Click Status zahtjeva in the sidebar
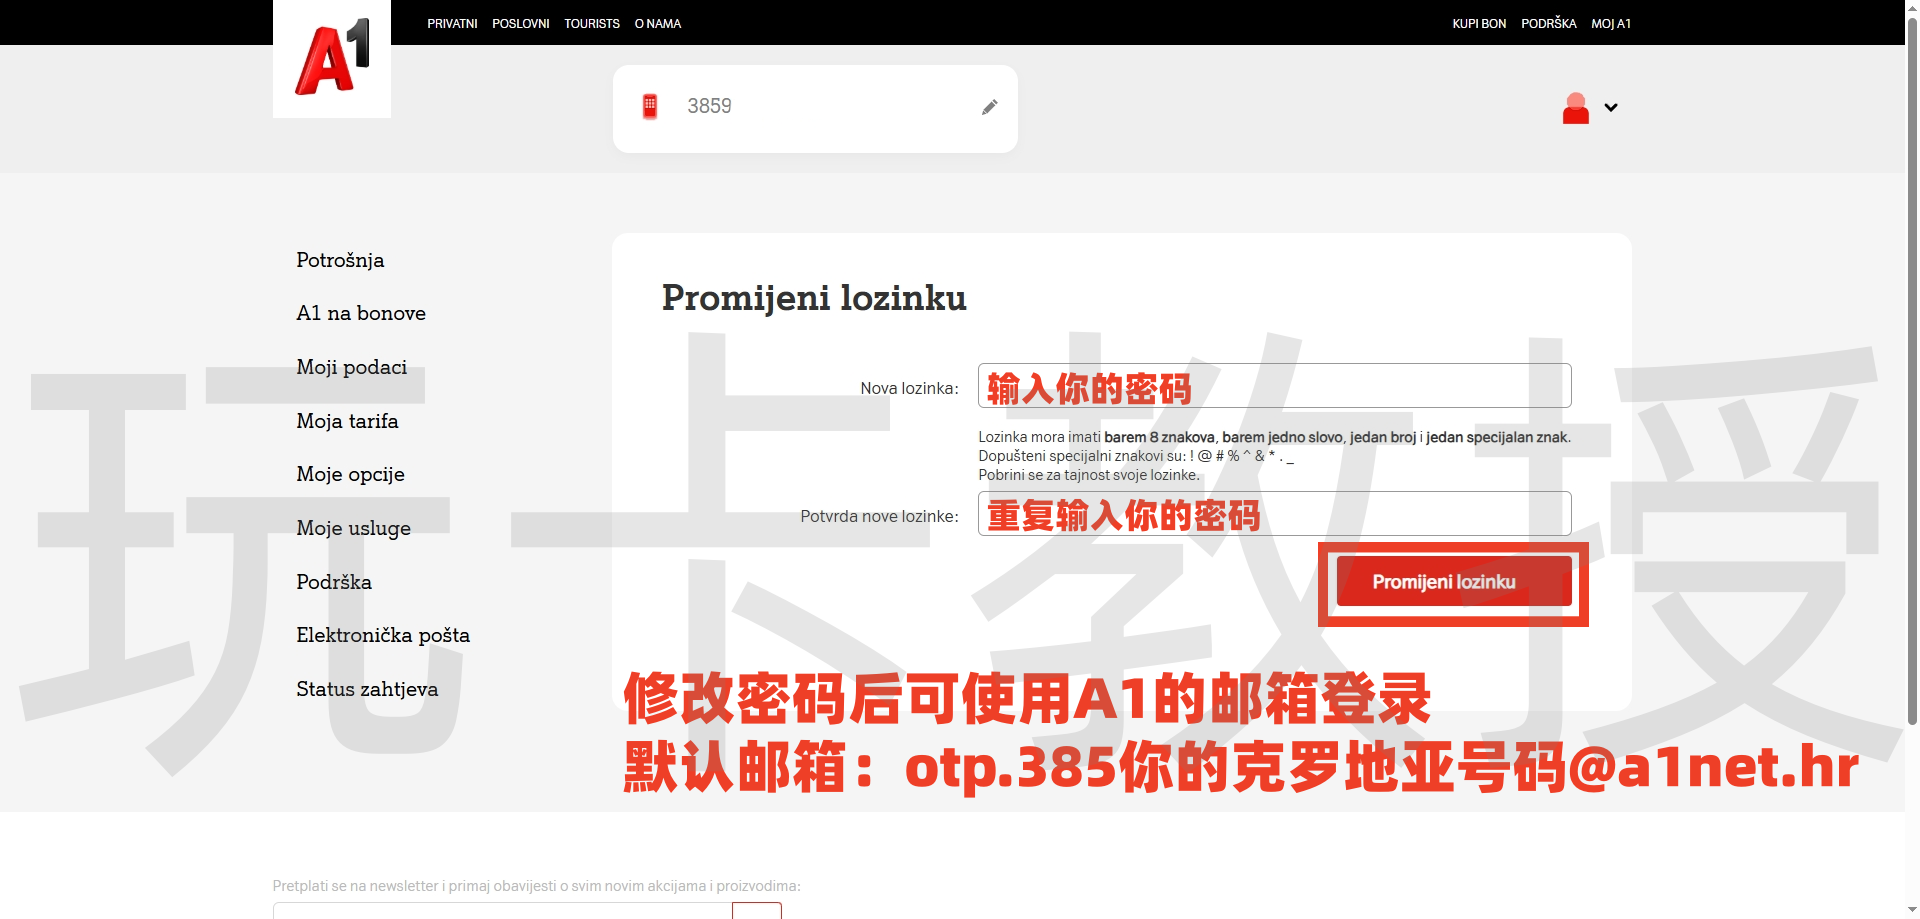 tap(367, 689)
